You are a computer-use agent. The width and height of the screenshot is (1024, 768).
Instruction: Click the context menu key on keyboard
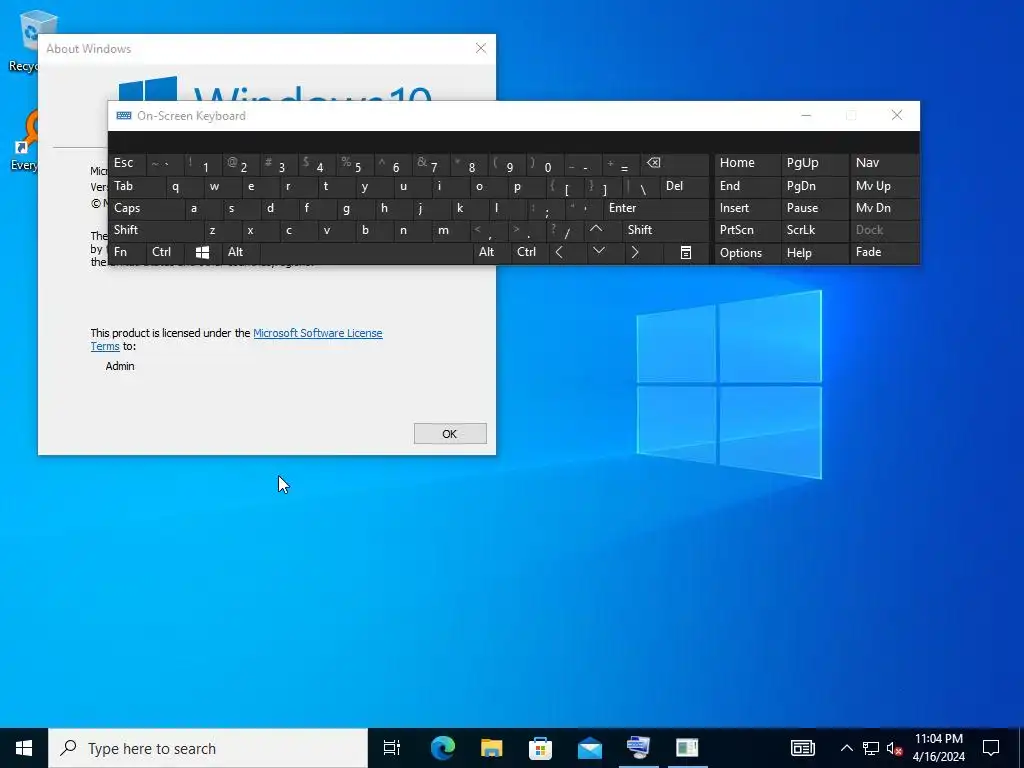tap(686, 253)
